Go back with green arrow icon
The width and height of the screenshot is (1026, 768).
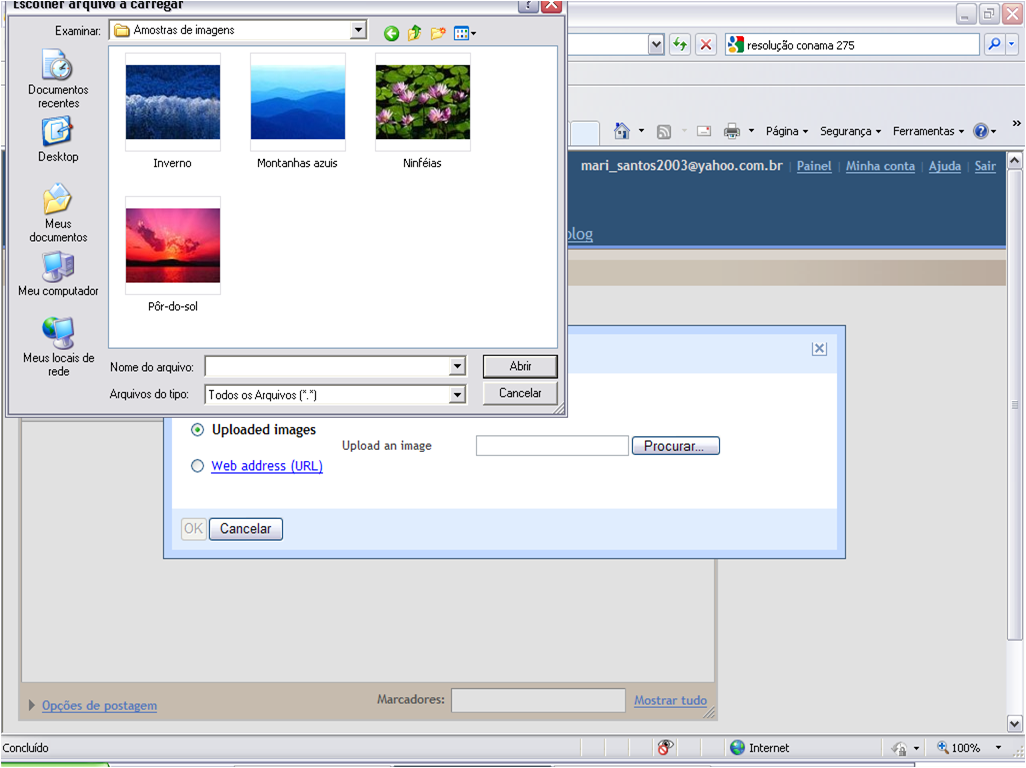391,33
